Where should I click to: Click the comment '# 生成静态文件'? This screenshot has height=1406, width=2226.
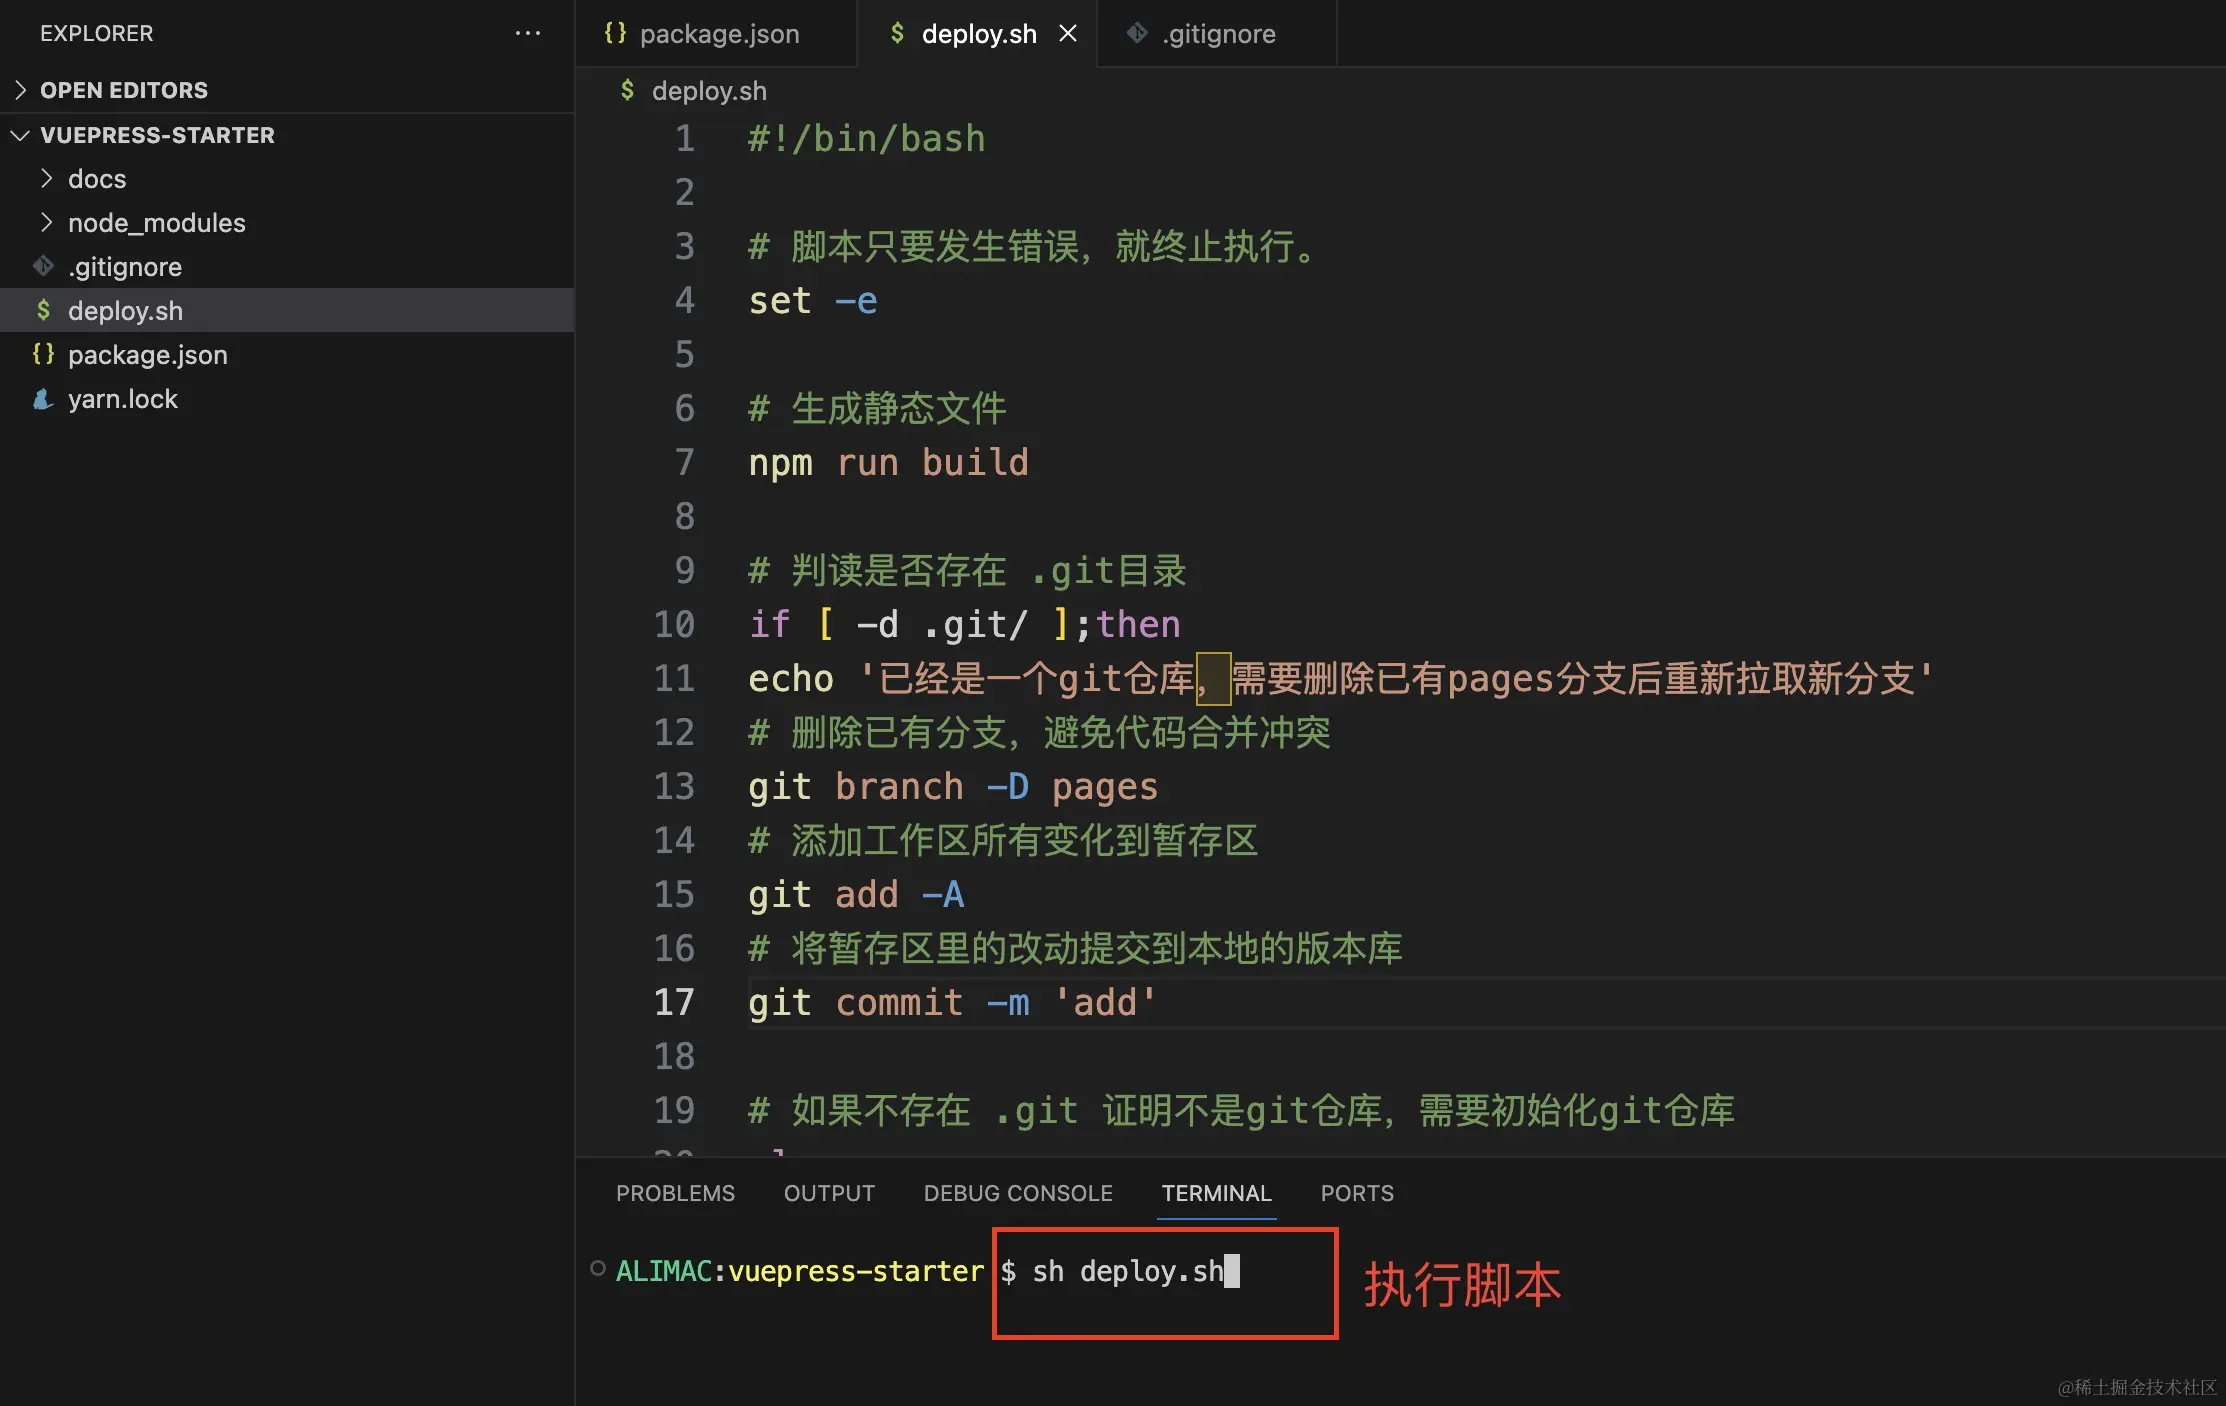click(877, 408)
